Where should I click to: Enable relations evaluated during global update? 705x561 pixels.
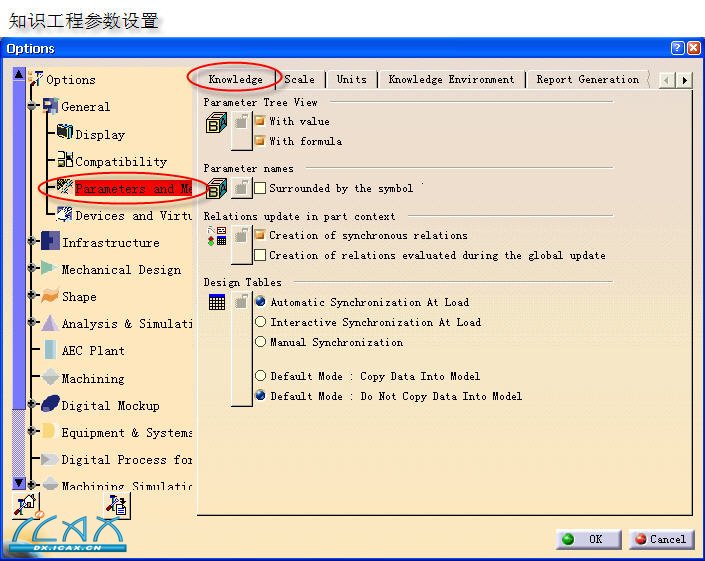[260, 255]
